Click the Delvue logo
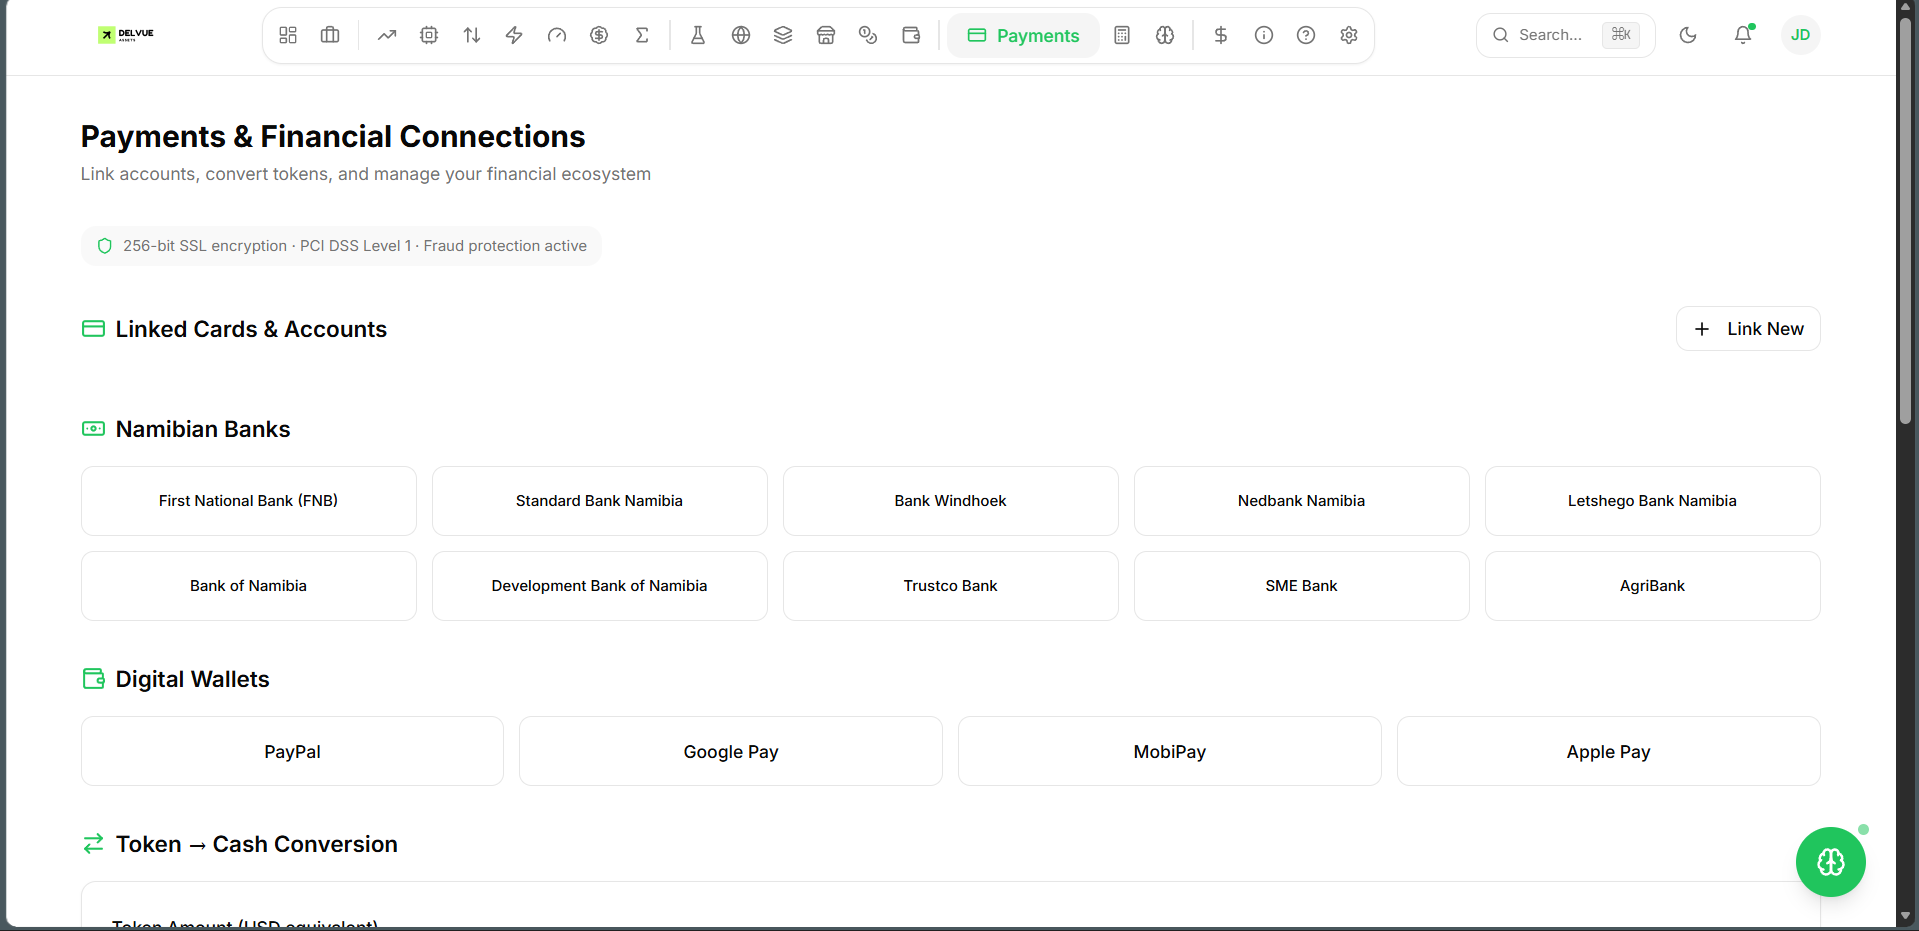Viewport: 1919px width, 931px height. coord(126,35)
